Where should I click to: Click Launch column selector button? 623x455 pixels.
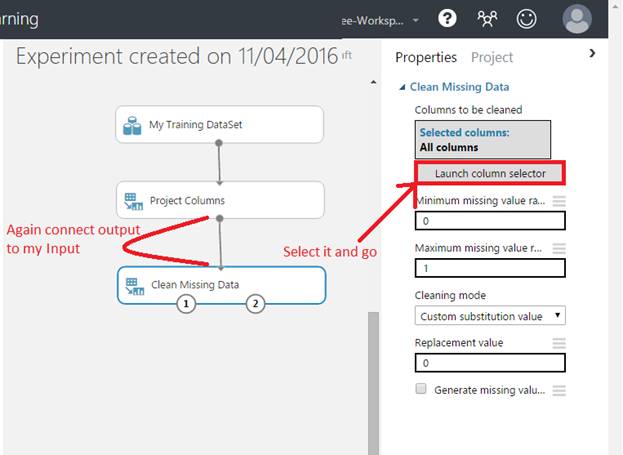(490, 173)
